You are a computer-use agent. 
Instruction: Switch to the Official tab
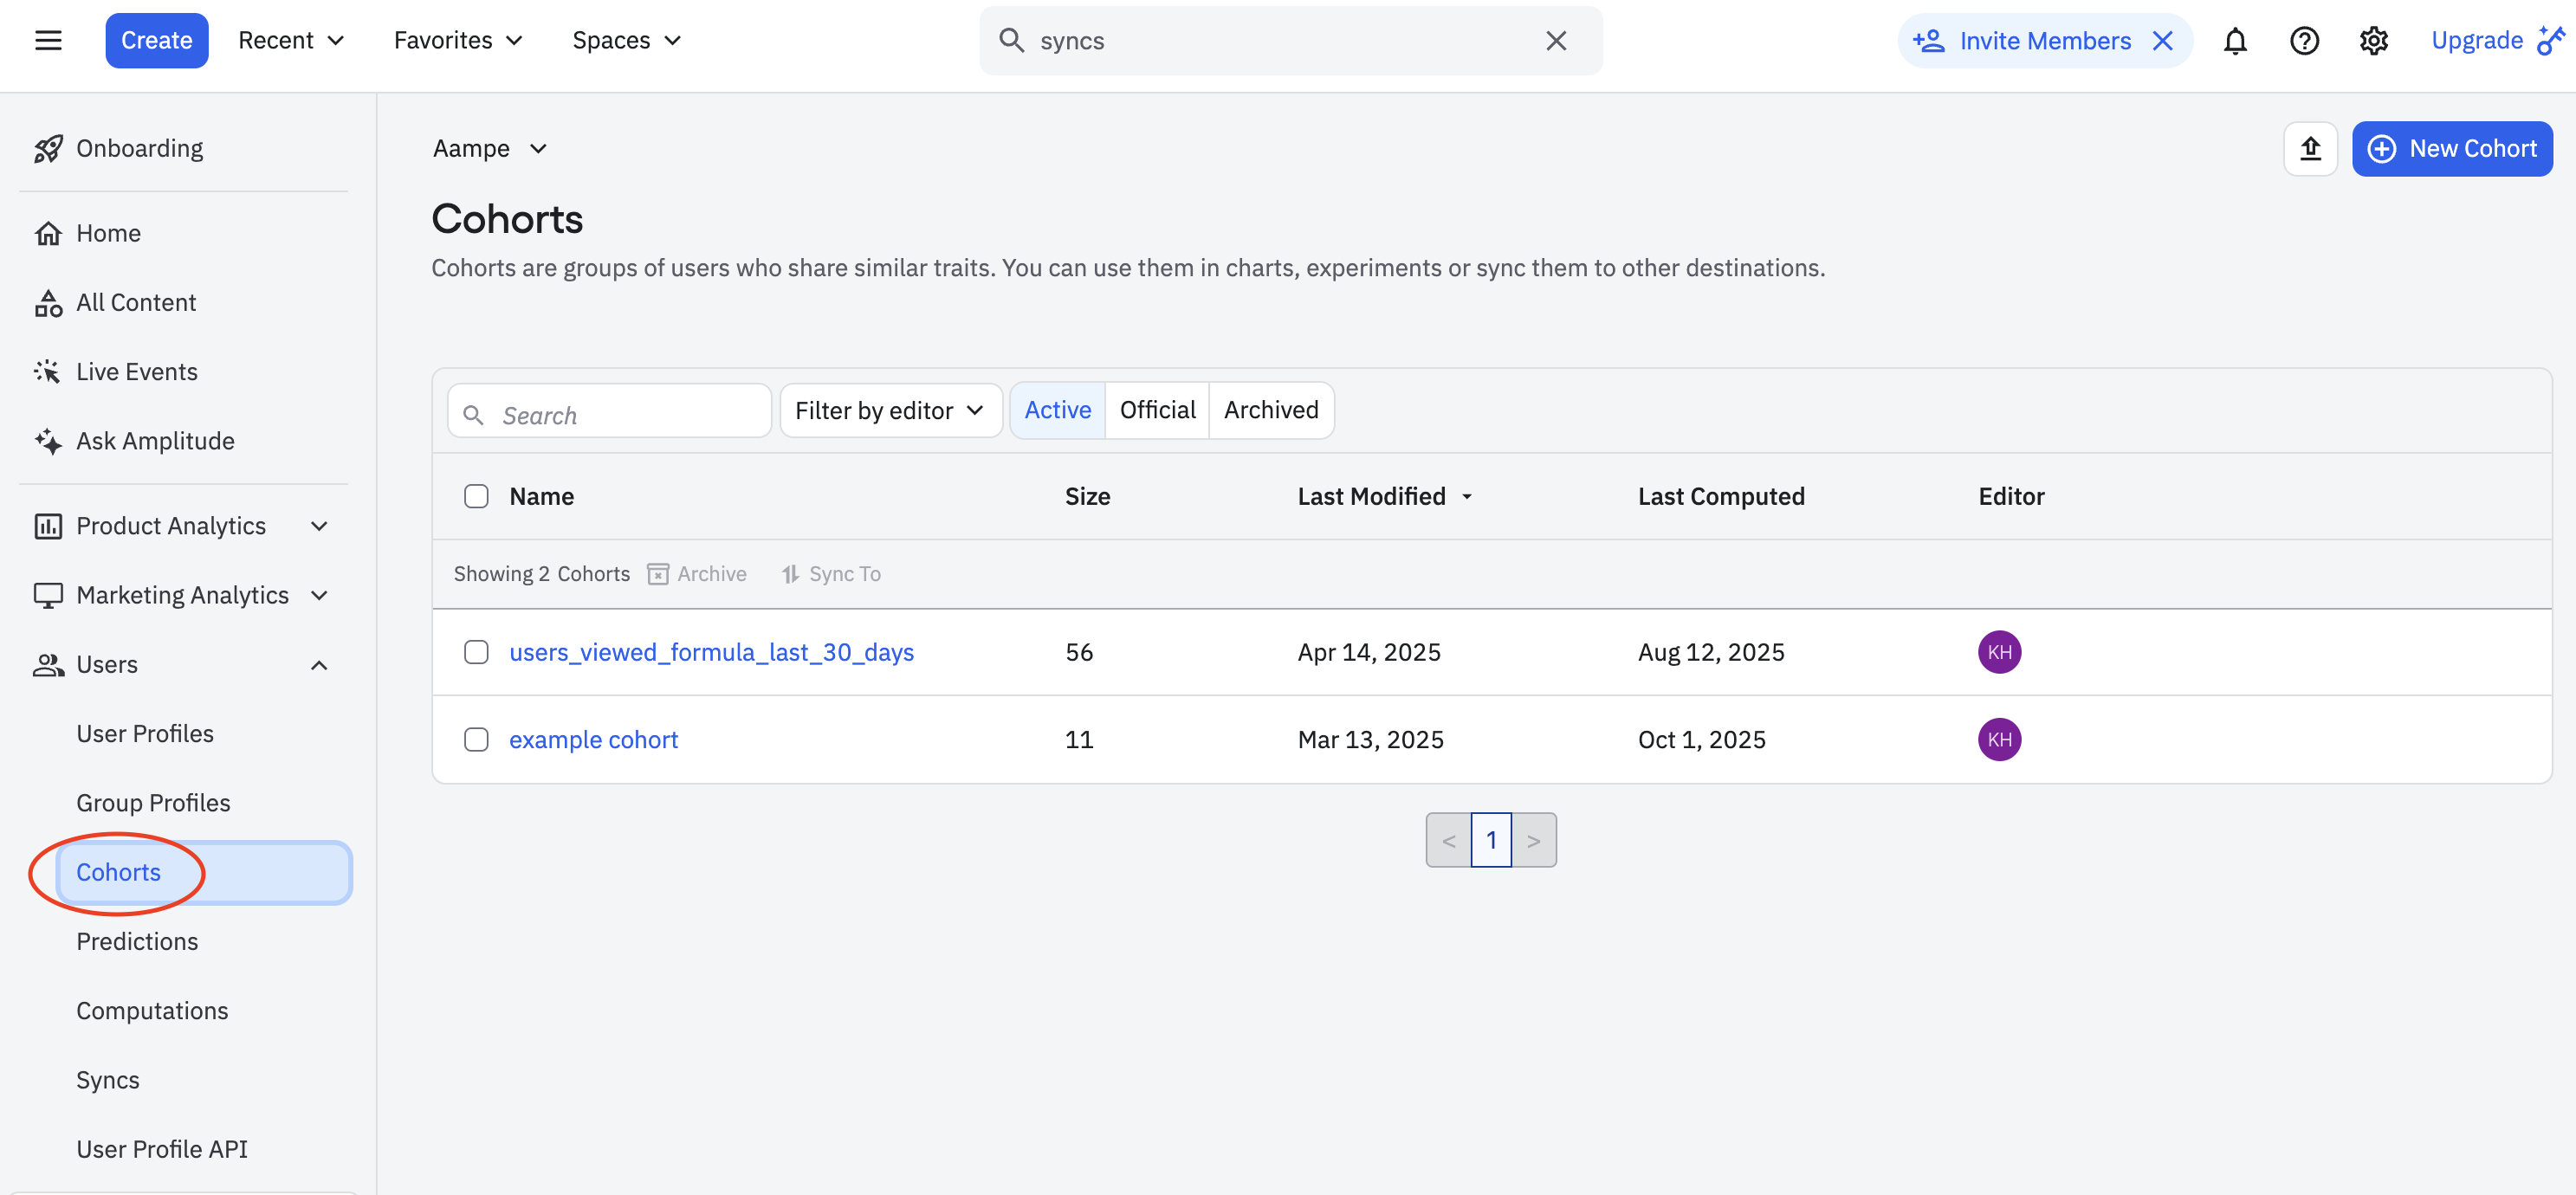[x=1157, y=410]
